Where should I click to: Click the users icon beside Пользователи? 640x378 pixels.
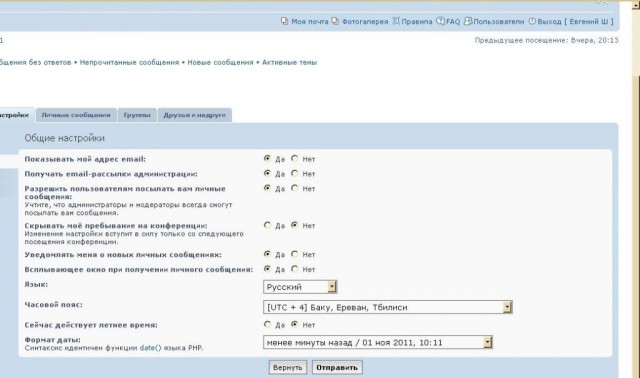pos(468,21)
